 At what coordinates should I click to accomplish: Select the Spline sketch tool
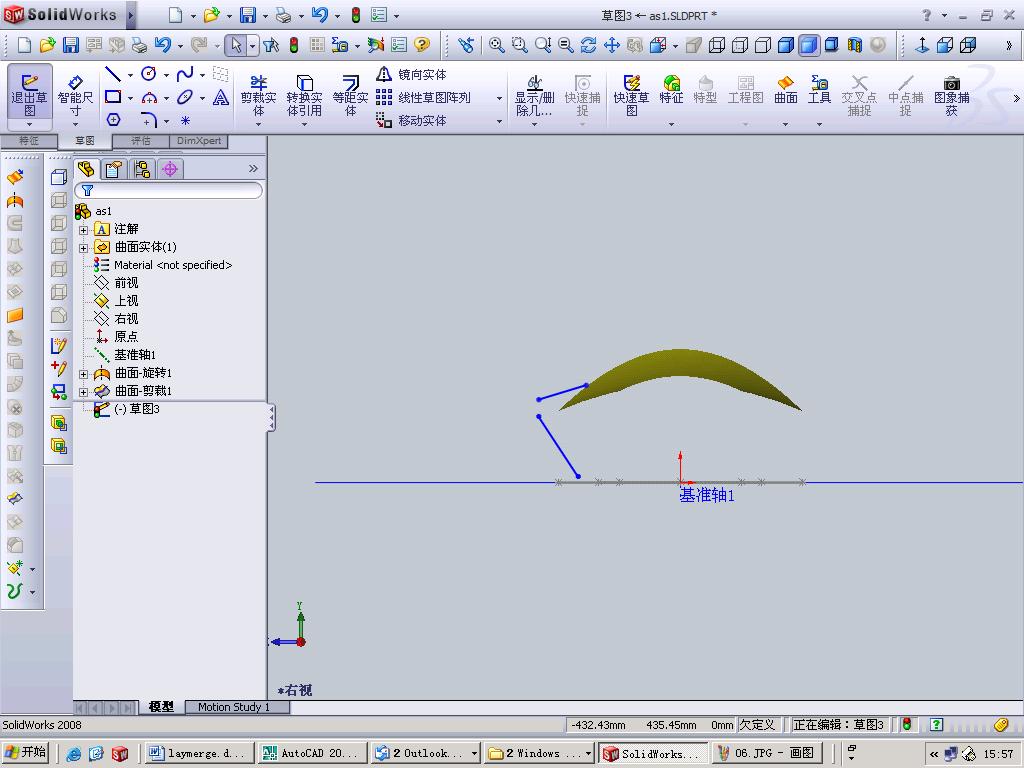[185, 74]
